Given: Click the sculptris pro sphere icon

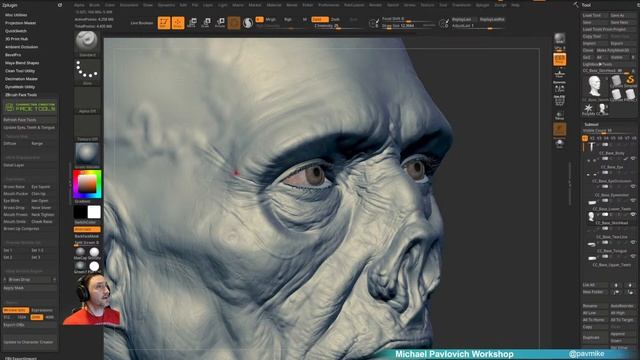Looking at the screenshot, I should click(248, 23).
